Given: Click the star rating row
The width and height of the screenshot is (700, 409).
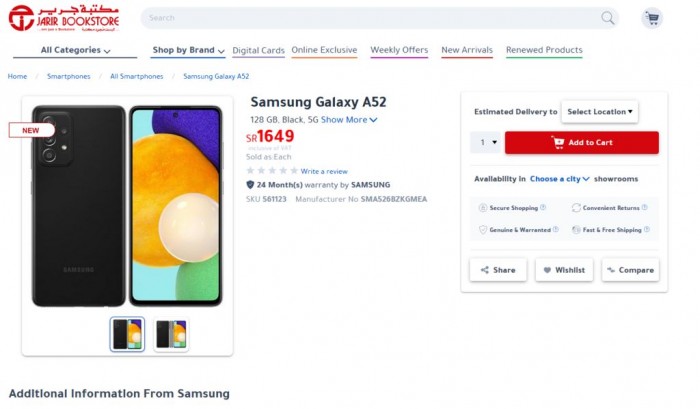Looking at the screenshot, I should pyautogui.click(x=272, y=171).
